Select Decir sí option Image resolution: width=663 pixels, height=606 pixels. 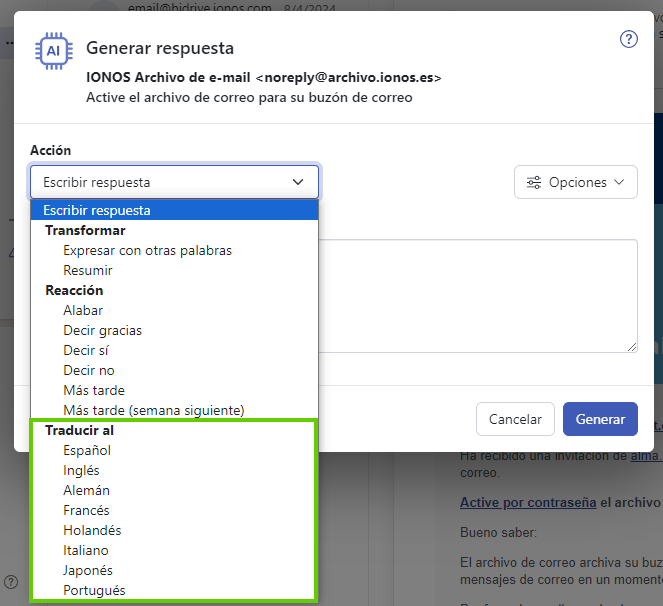coord(174,350)
